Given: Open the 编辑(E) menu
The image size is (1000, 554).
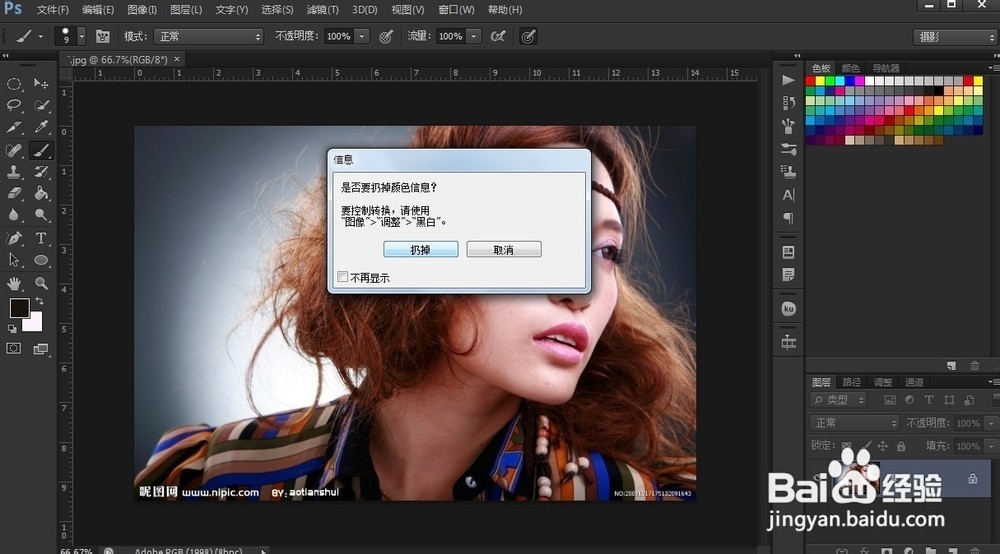Looking at the screenshot, I should tap(98, 10).
